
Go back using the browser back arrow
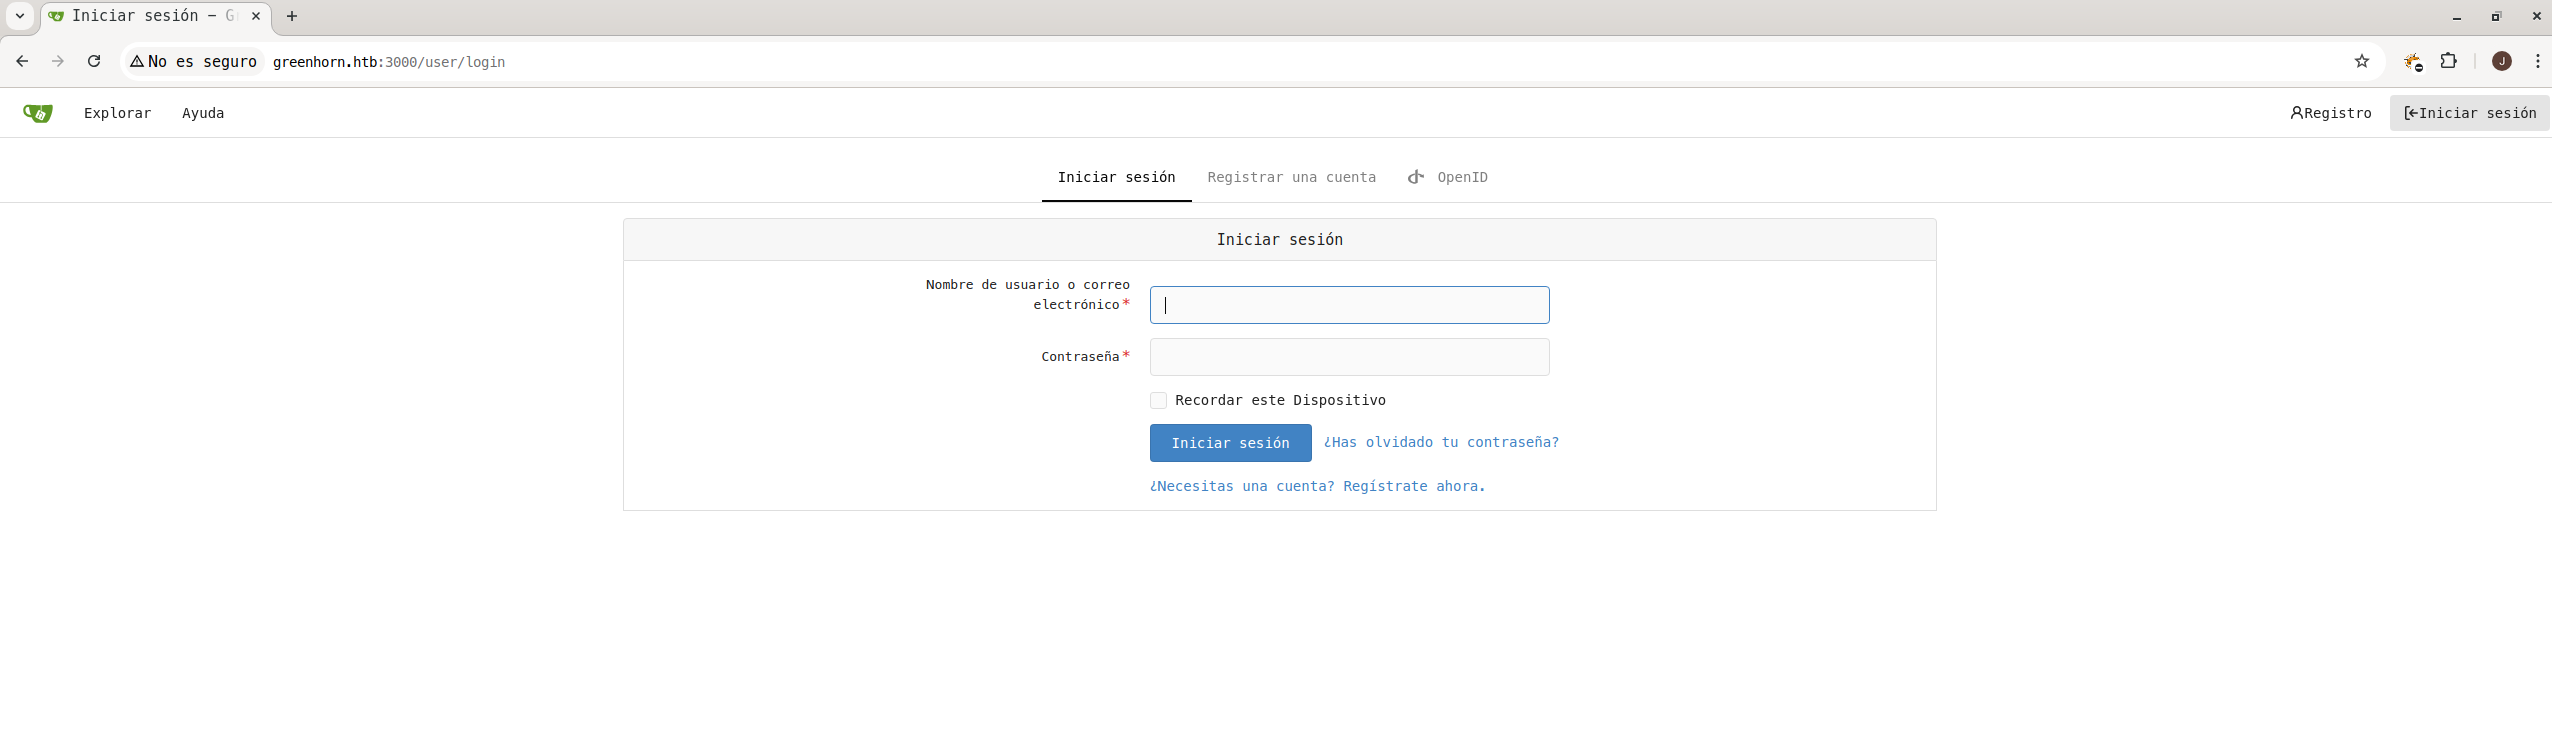click(22, 61)
